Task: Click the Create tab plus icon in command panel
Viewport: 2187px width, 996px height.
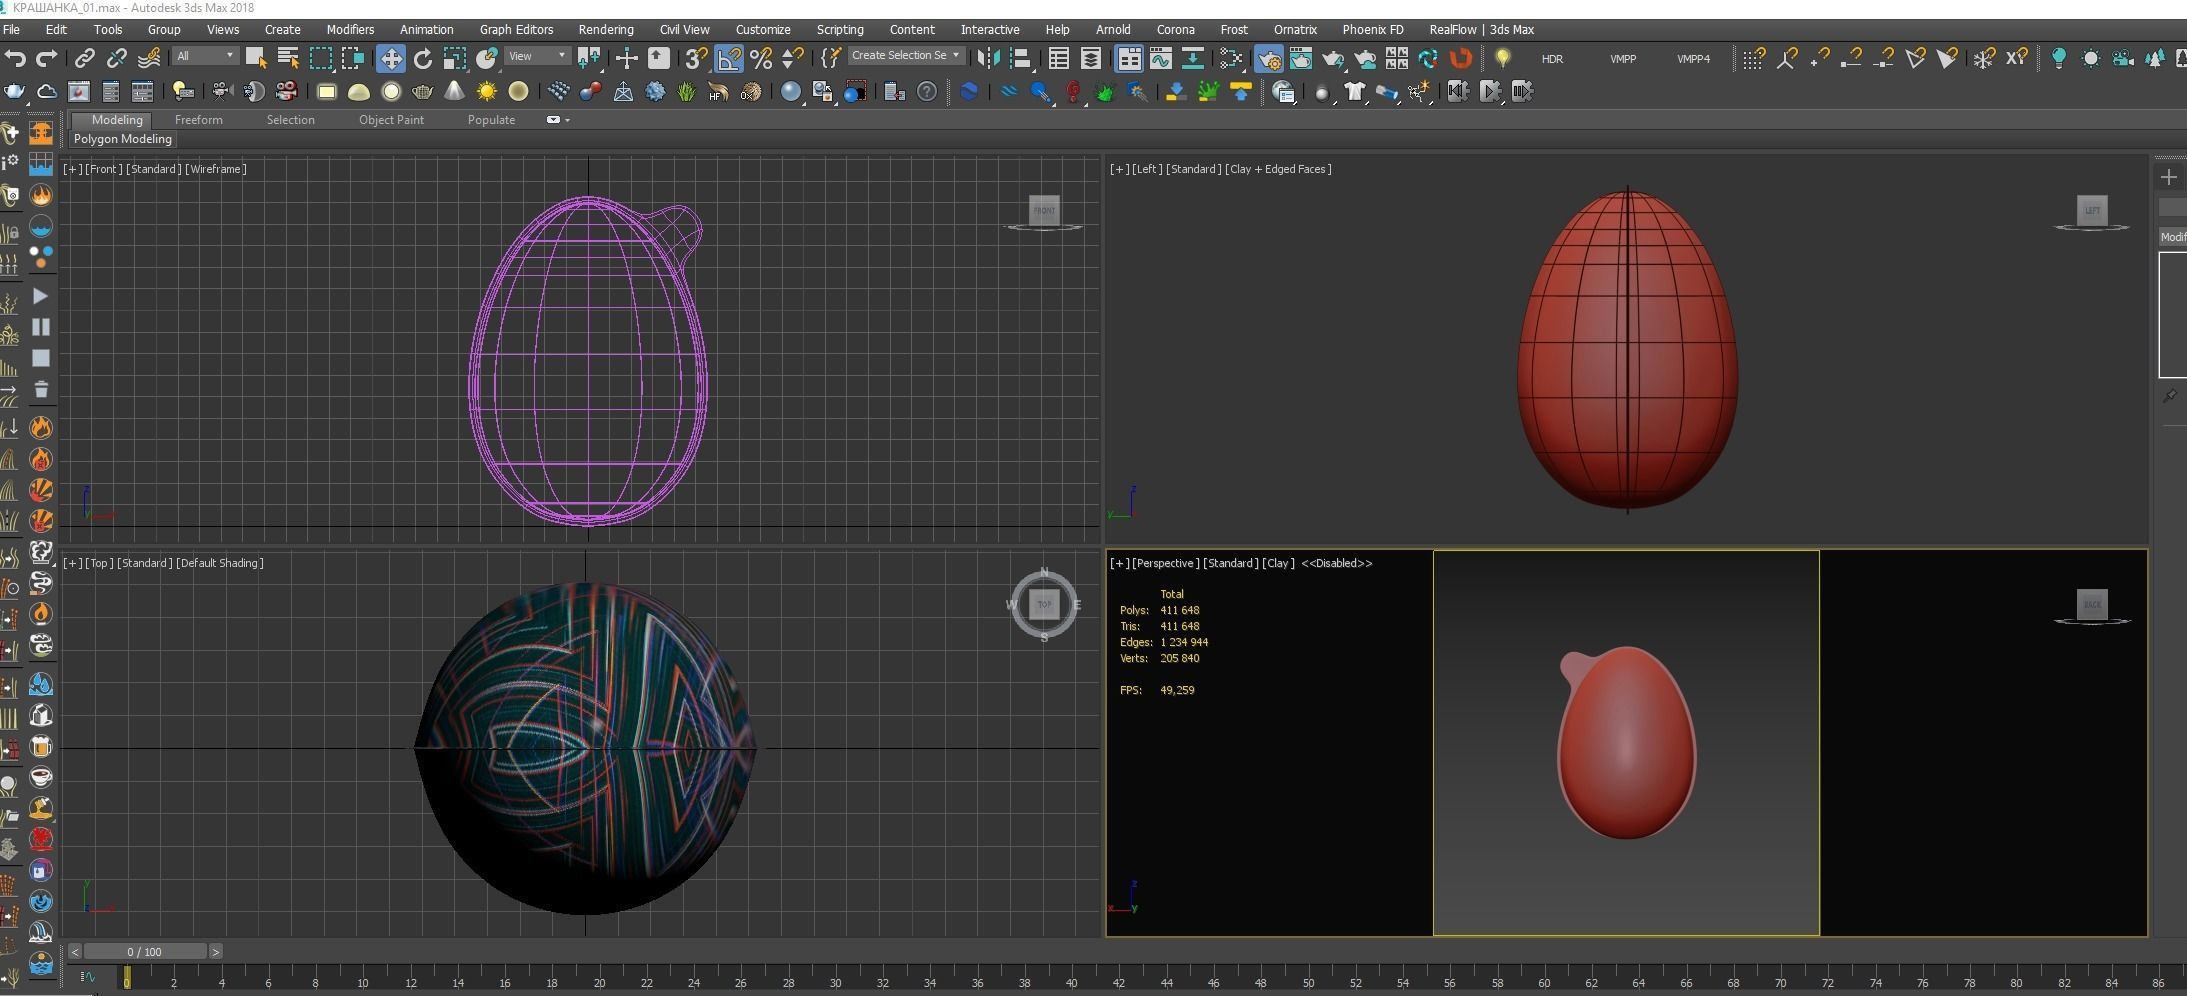Action: 2168,177
